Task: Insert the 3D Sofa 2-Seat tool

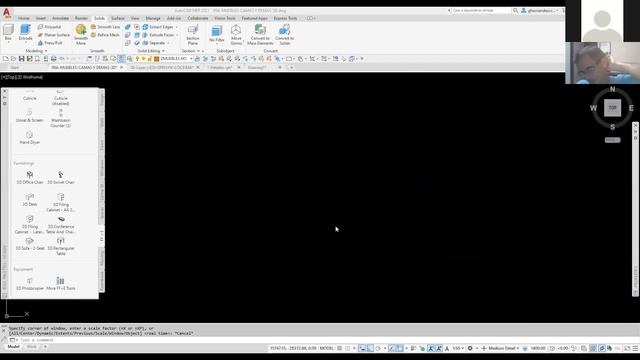Action: pos(30,244)
